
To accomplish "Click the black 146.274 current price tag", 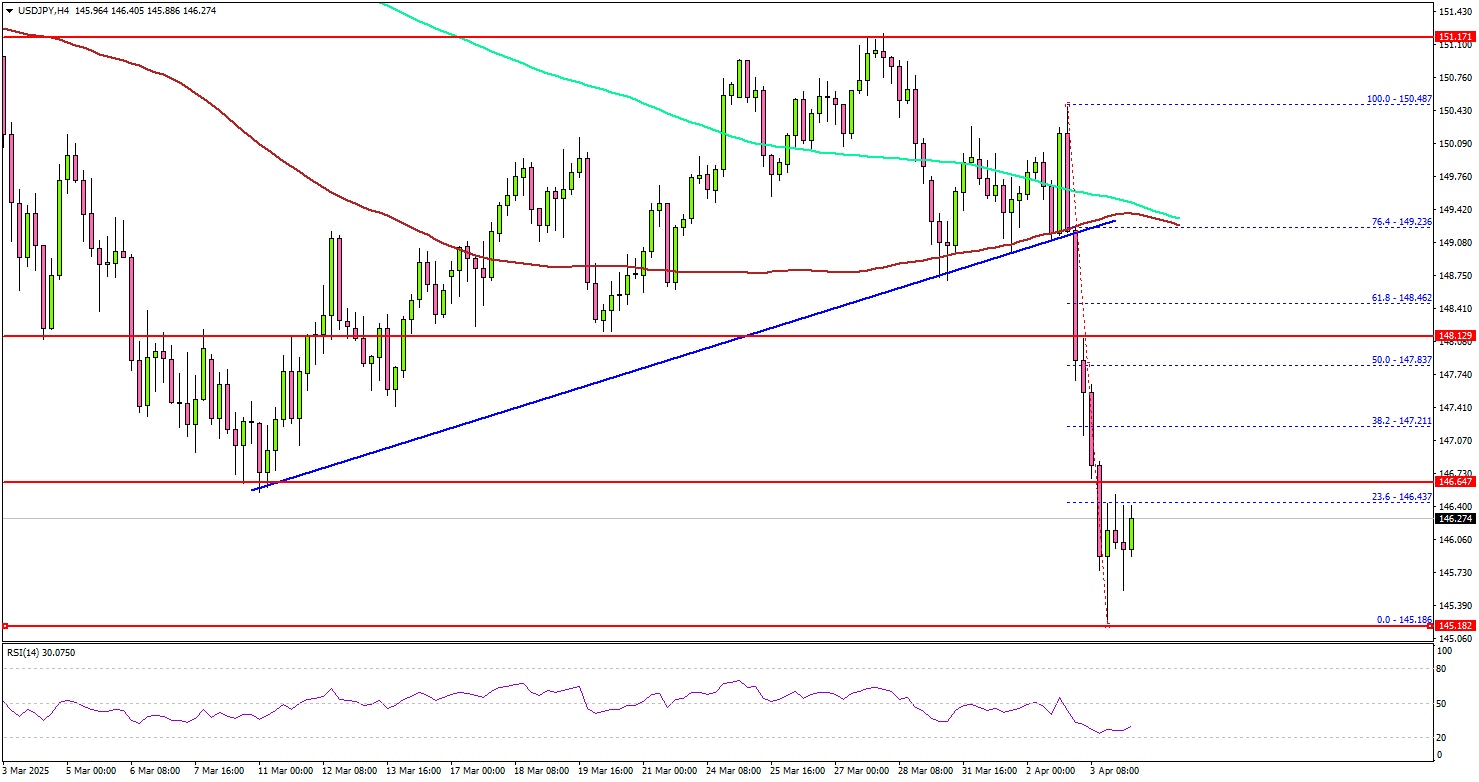I will (x=1456, y=519).
